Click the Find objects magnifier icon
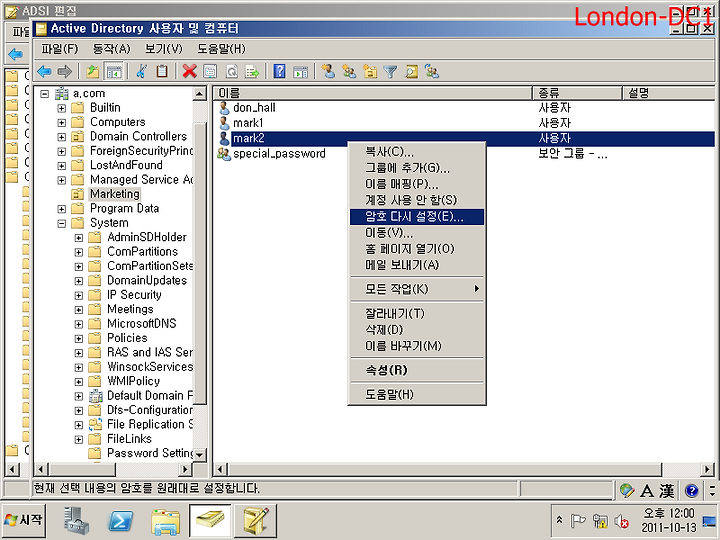 click(x=411, y=71)
